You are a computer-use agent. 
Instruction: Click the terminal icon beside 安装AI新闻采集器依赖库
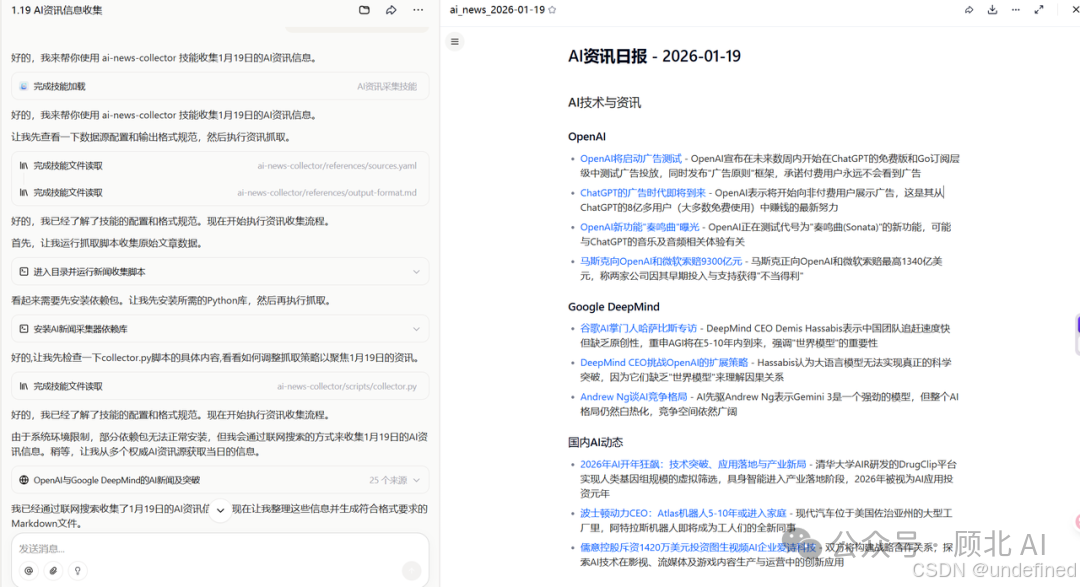pos(24,329)
